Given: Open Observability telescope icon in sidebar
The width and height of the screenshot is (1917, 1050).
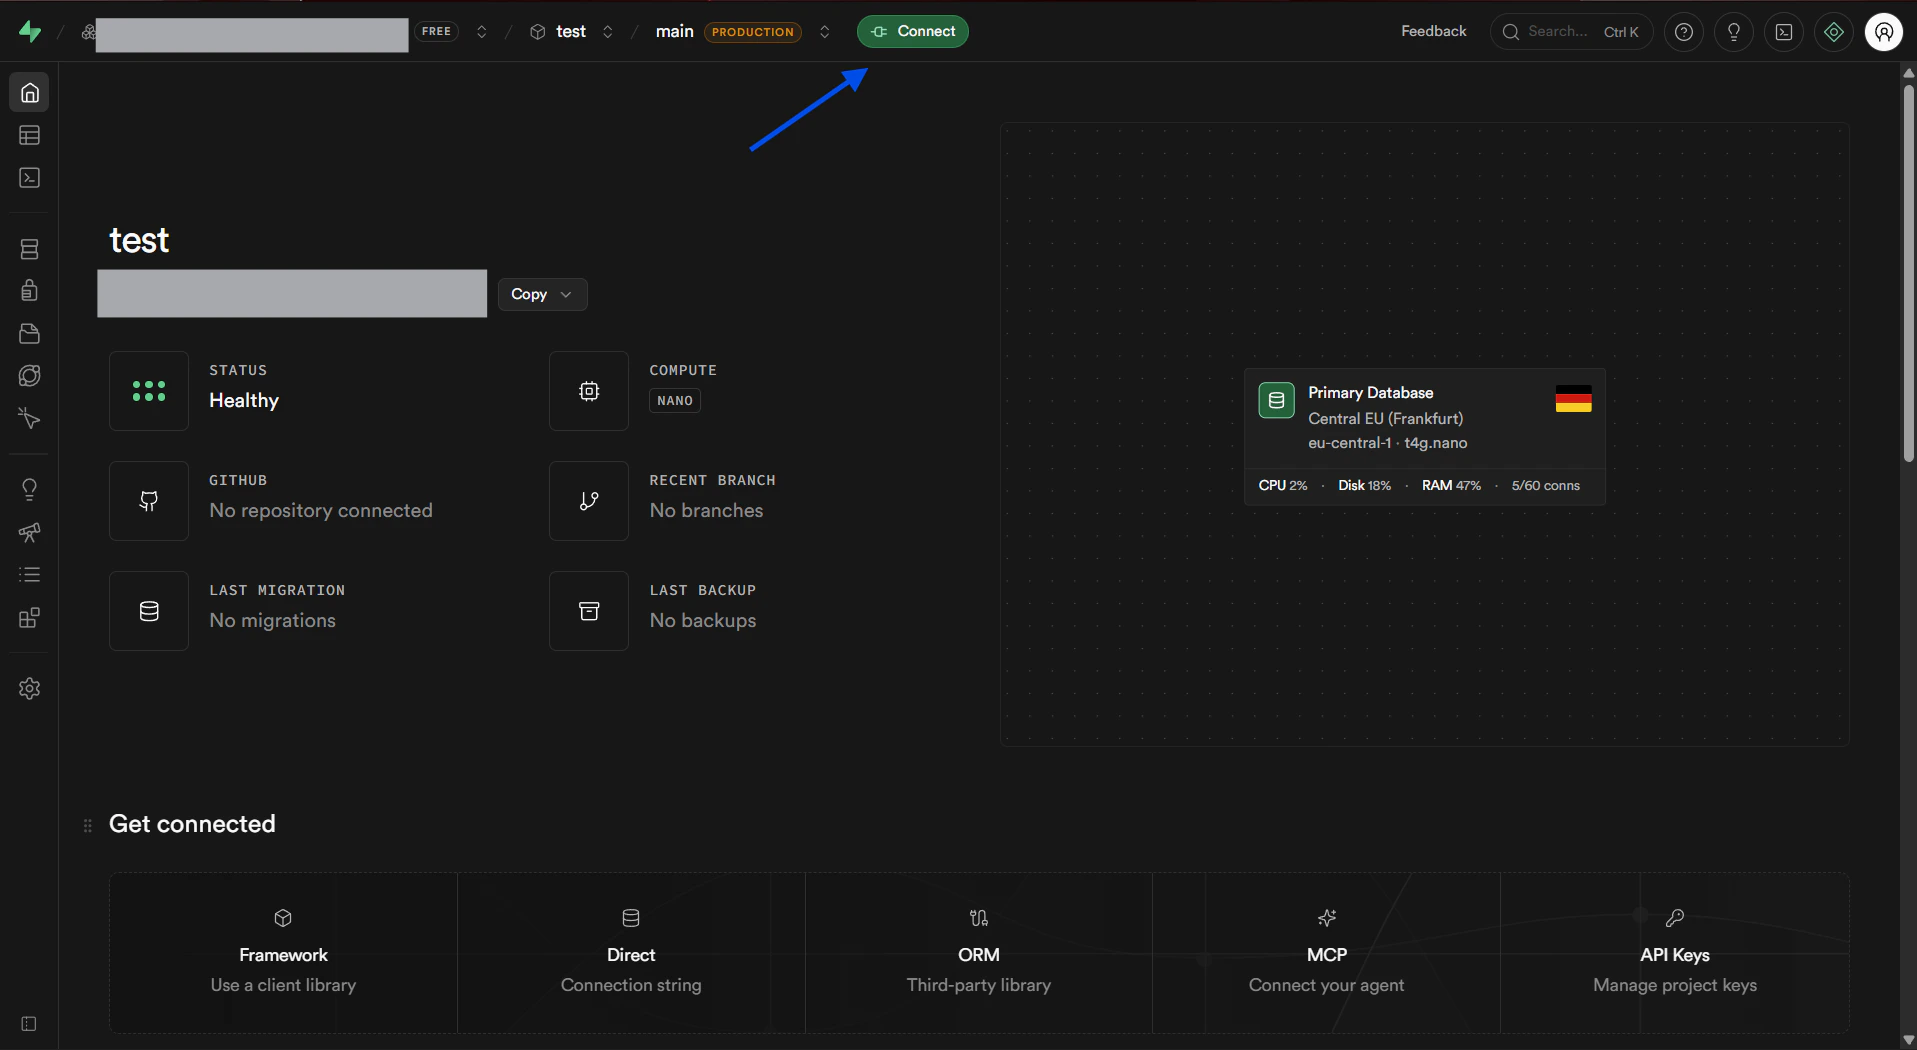Looking at the screenshot, I should coord(30,532).
